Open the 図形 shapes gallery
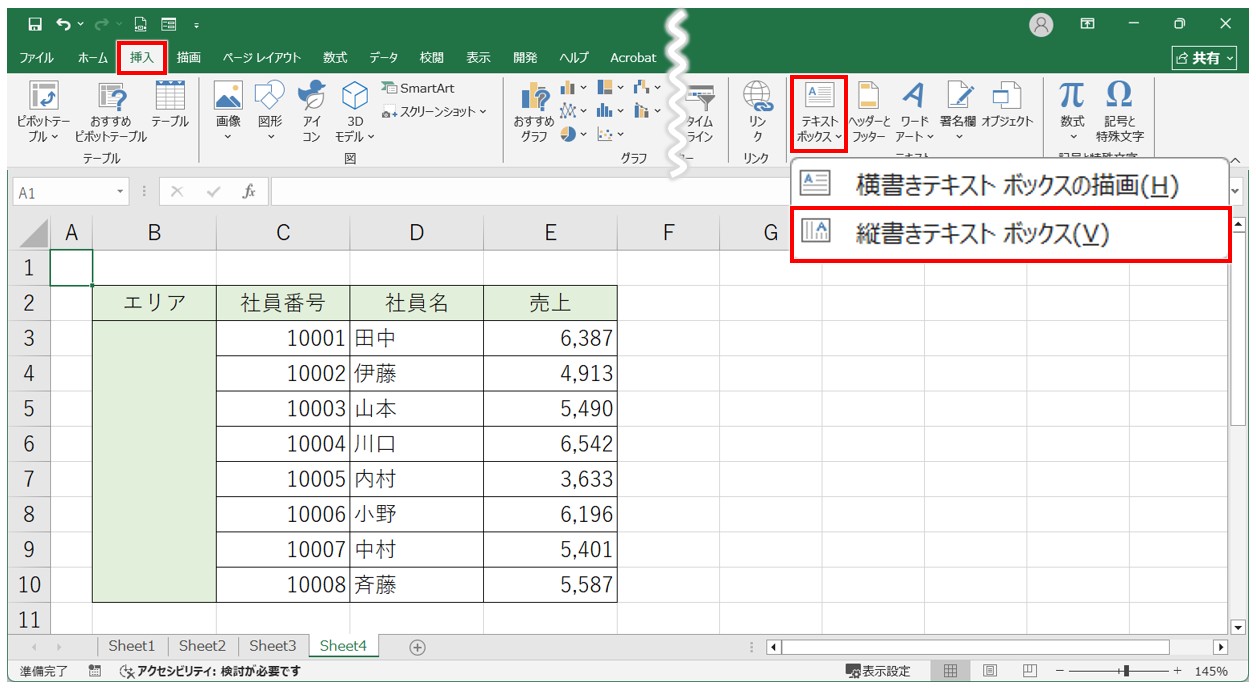Viewport: 1256px width, 690px height. tap(270, 112)
